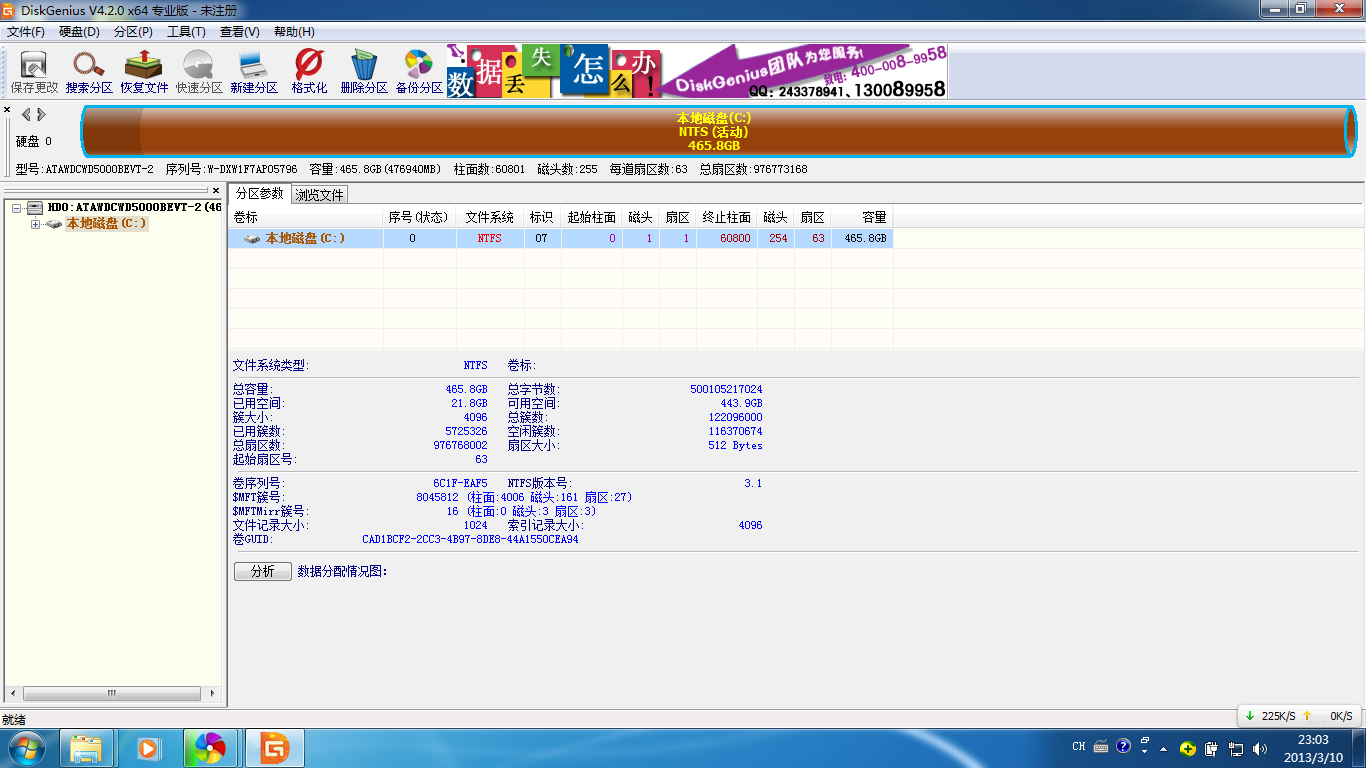Click the on-screen keyboard tray icon
Image resolution: width=1366 pixels, height=768 pixels.
pos(1101,746)
